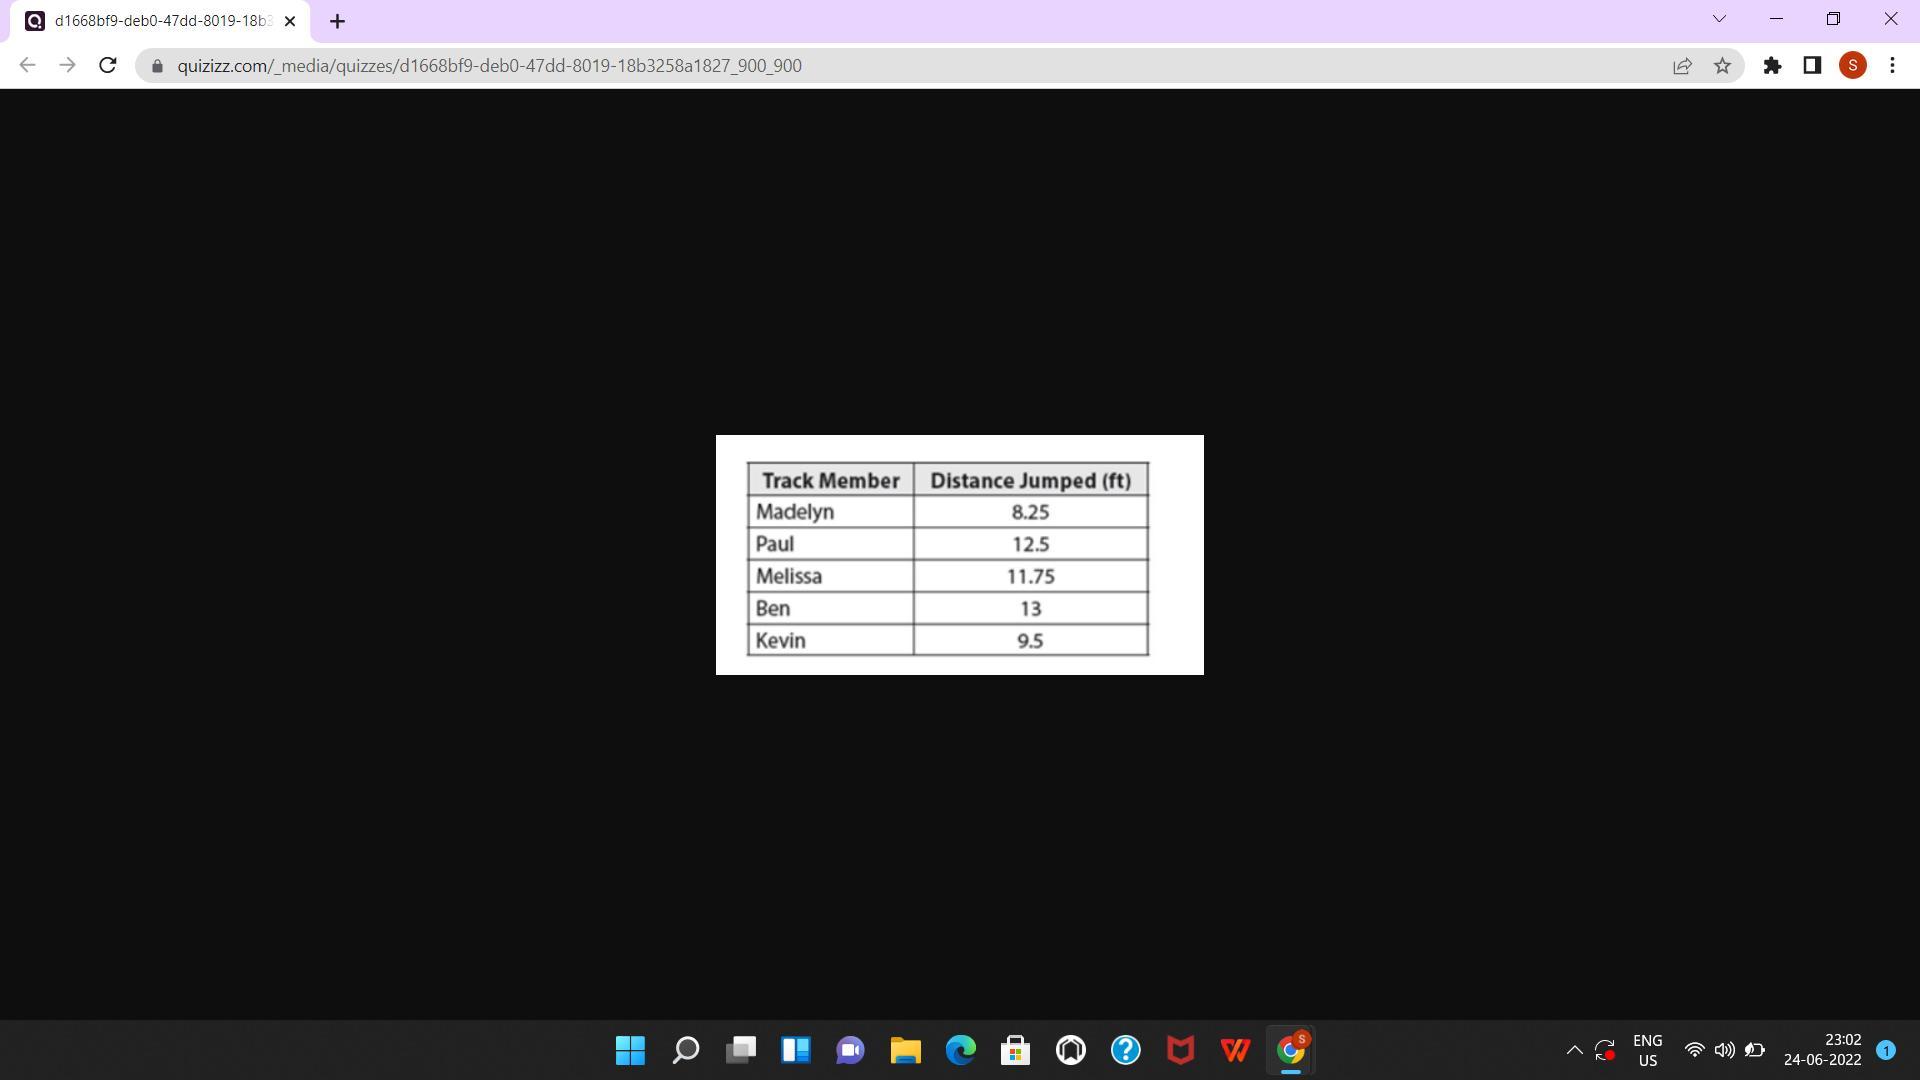Click the jump distance table image

pos(959,555)
